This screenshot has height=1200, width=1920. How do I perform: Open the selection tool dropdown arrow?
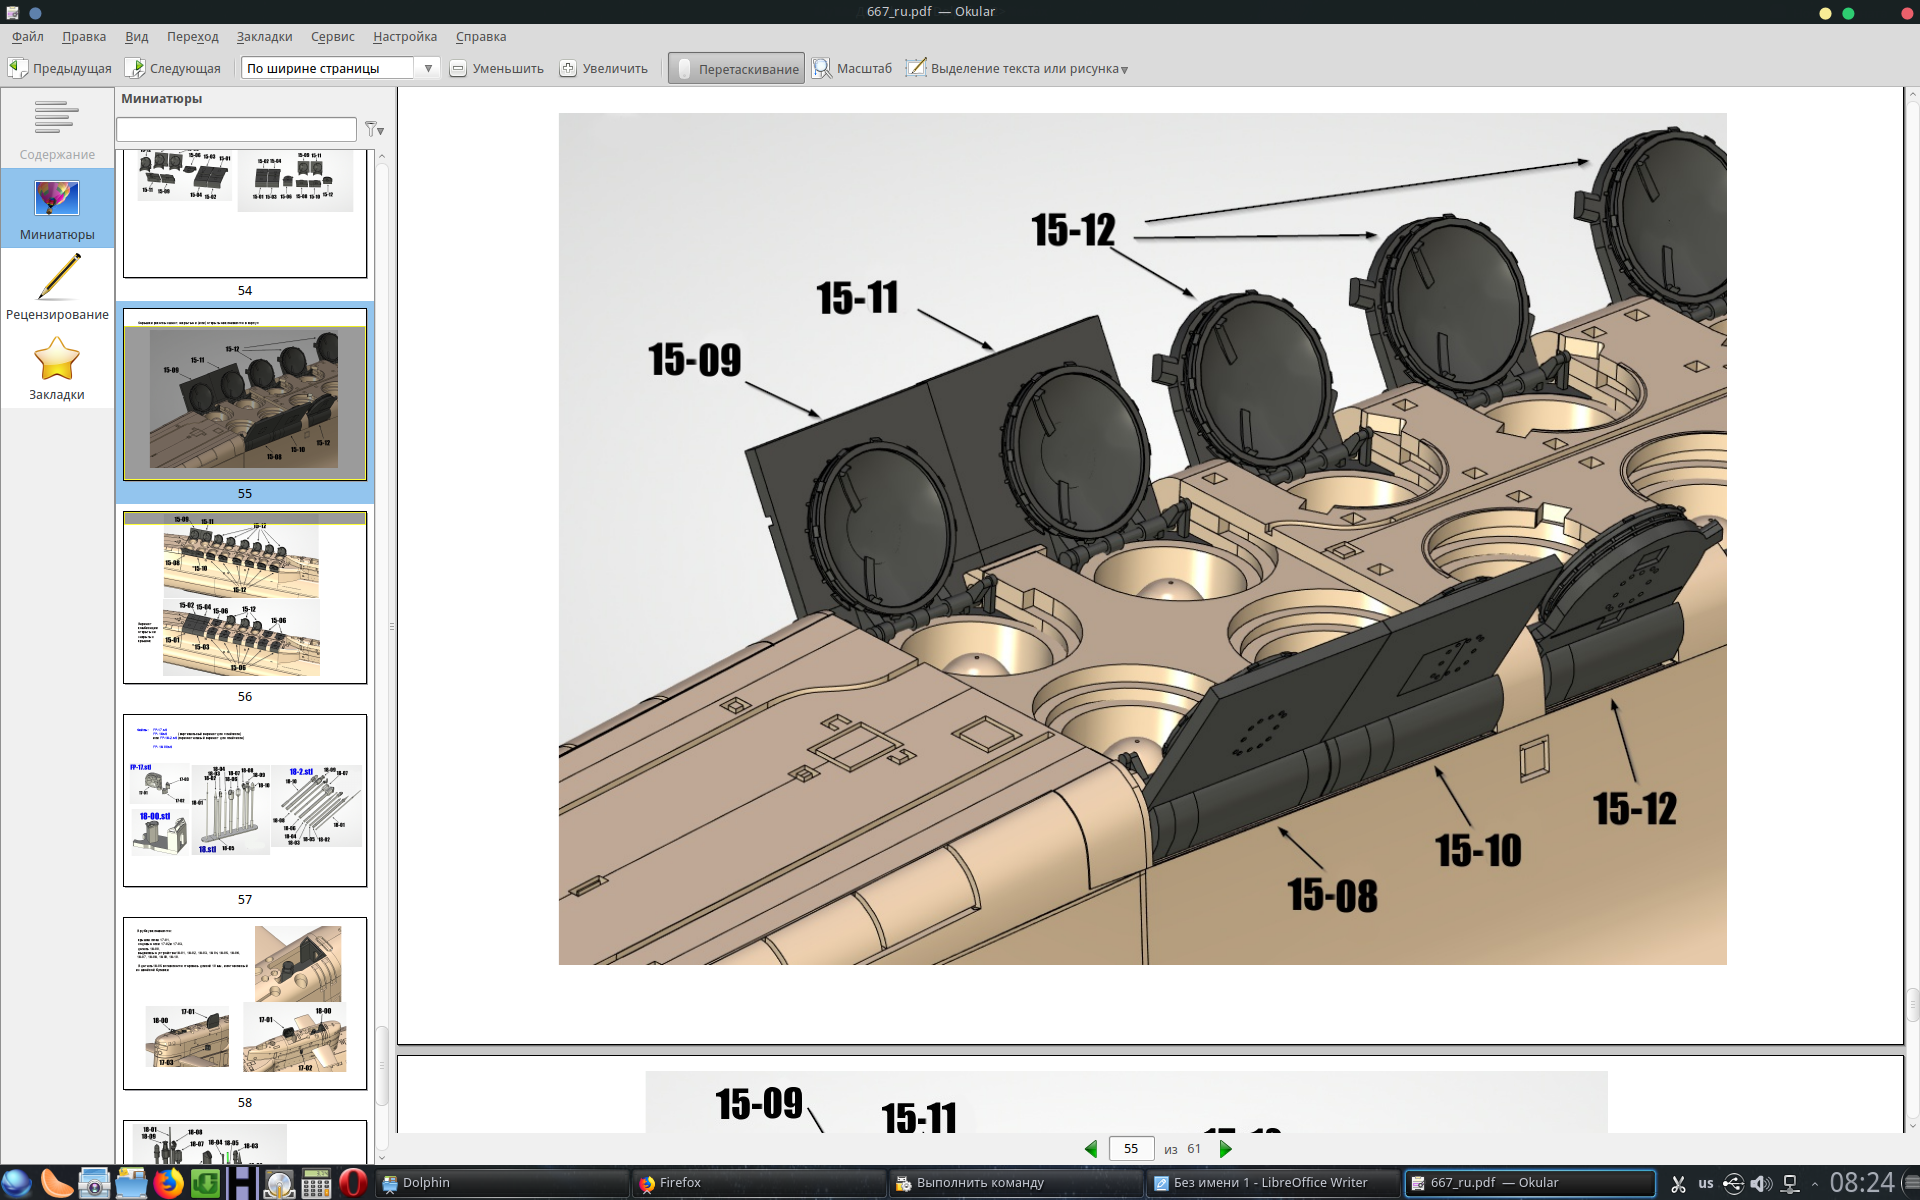point(1125,70)
